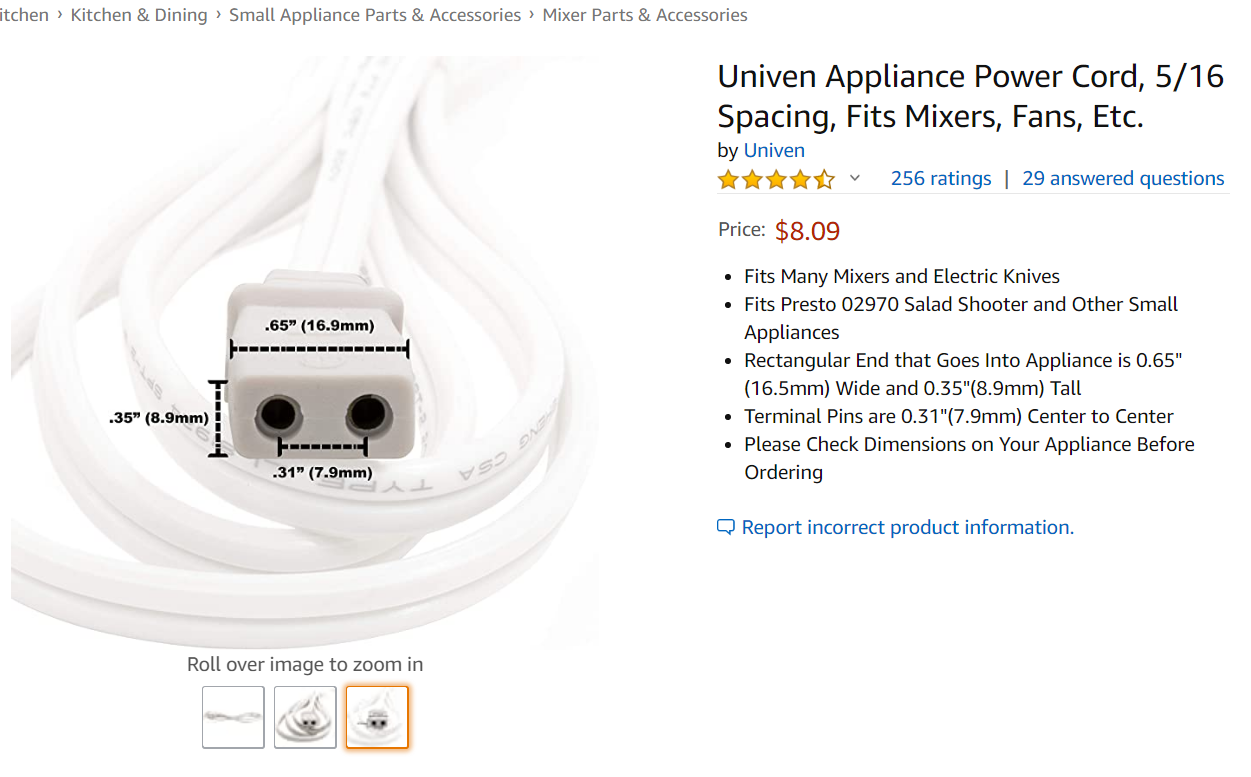Go to Small Appliance Parts & Accessories breadcrumb
The width and height of the screenshot is (1251, 777).
(375, 15)
